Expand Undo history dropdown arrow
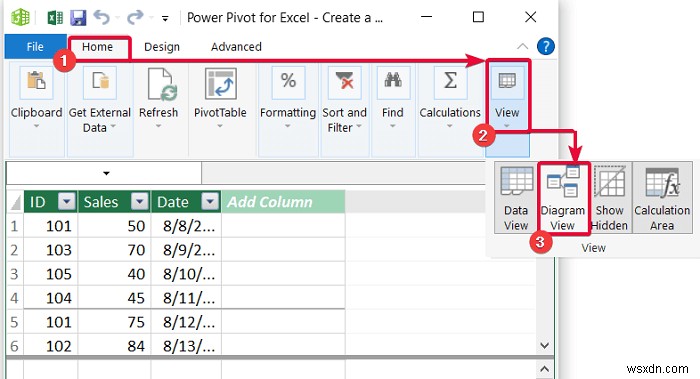This screenshot has width=700, height=379. pos(118,18)
